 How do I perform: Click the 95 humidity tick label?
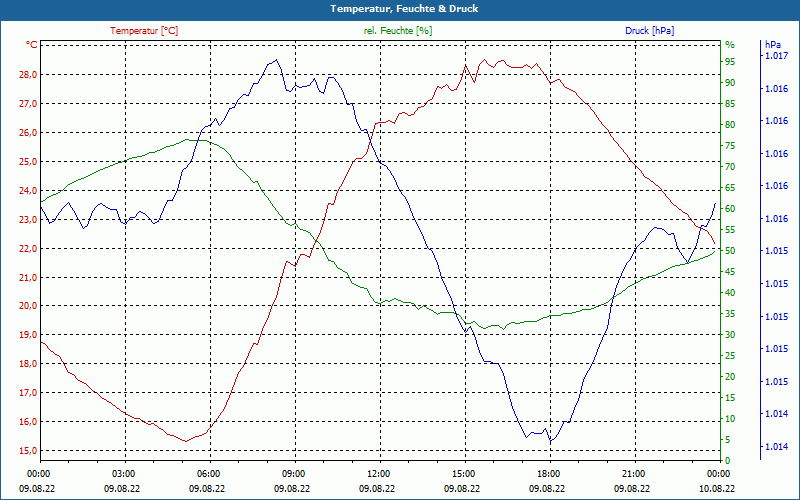[x=730, y=62]
